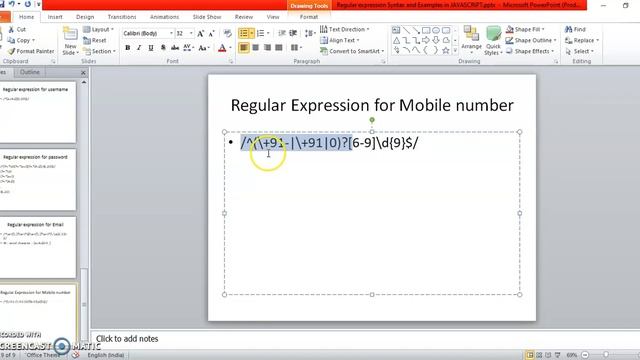This screenshot has height=360, width=640.
Task: Open Shape Outline dropdown
Action: [x=531, y=40]
